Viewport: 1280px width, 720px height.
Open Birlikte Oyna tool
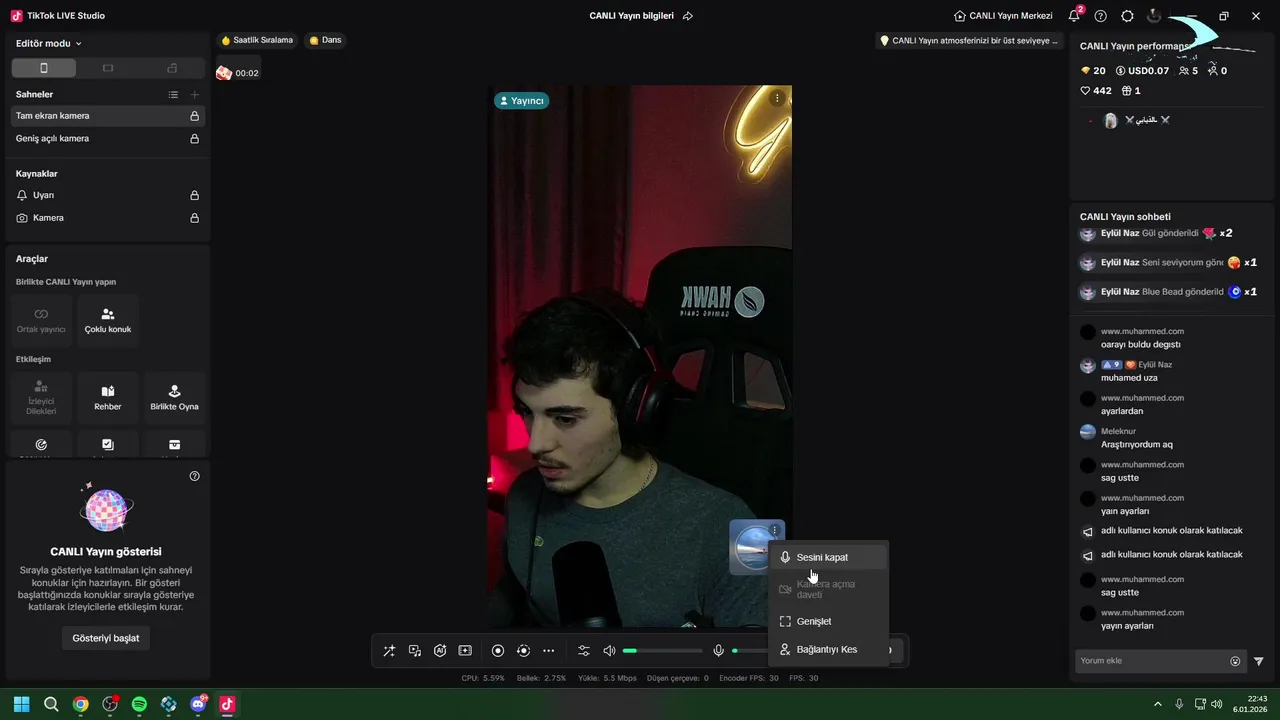(174, 397)
